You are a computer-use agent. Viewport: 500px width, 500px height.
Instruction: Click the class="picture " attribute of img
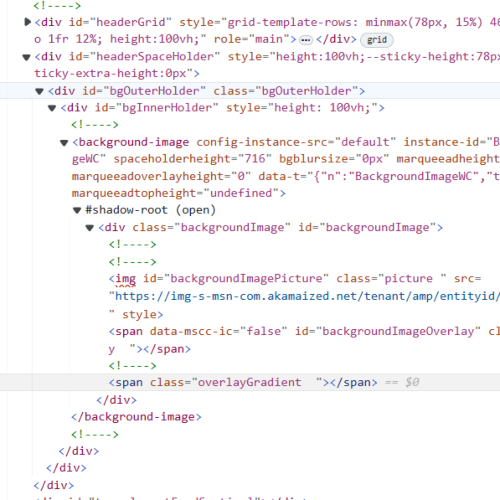click(x=391, y=278)
